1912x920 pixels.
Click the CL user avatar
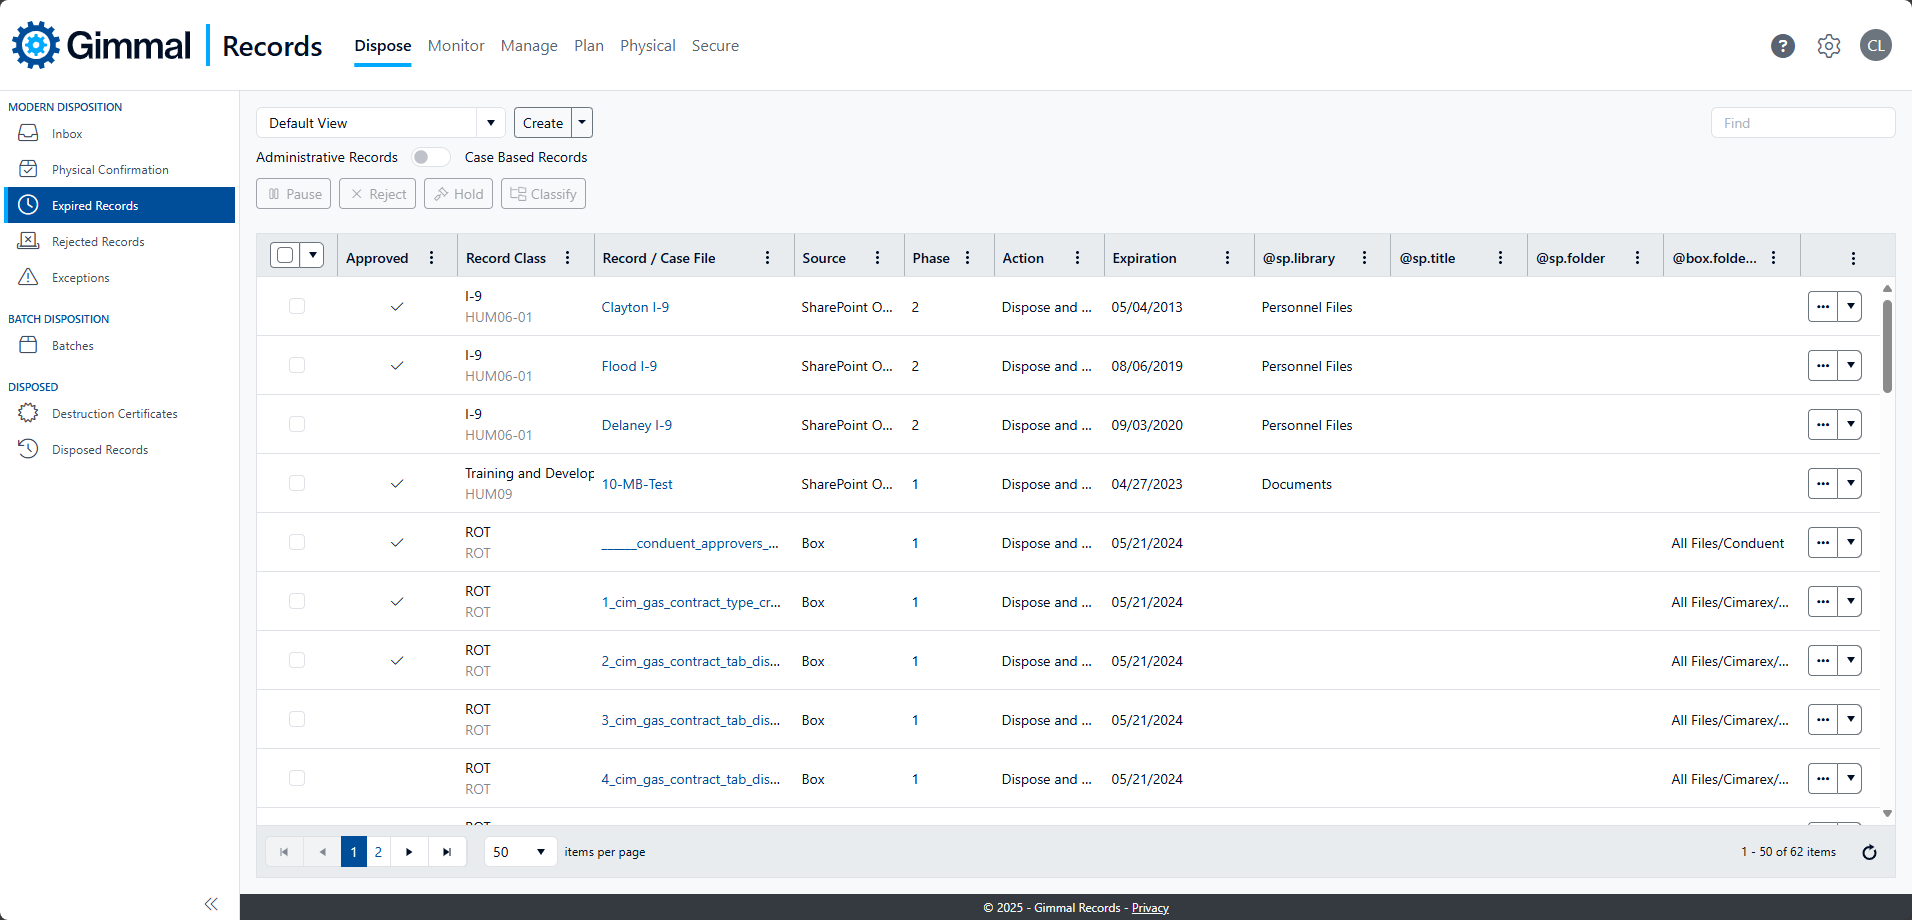(x=1875, y=46)
